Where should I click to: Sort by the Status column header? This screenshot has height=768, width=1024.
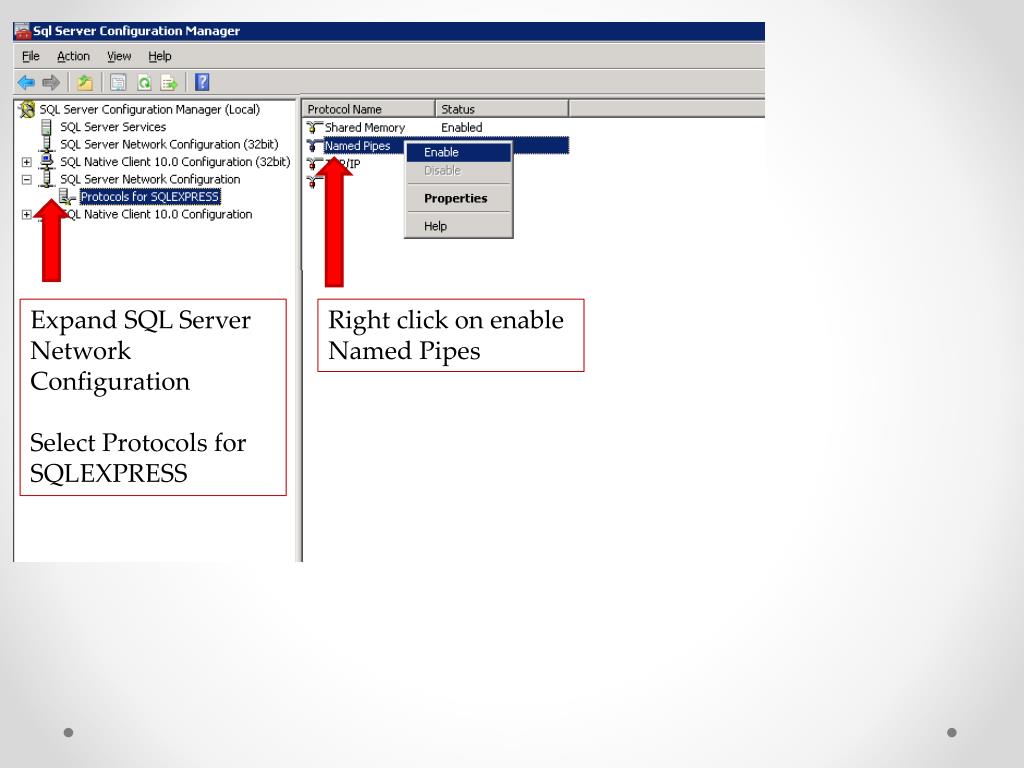pyautogui.click(x=502, y=108)
